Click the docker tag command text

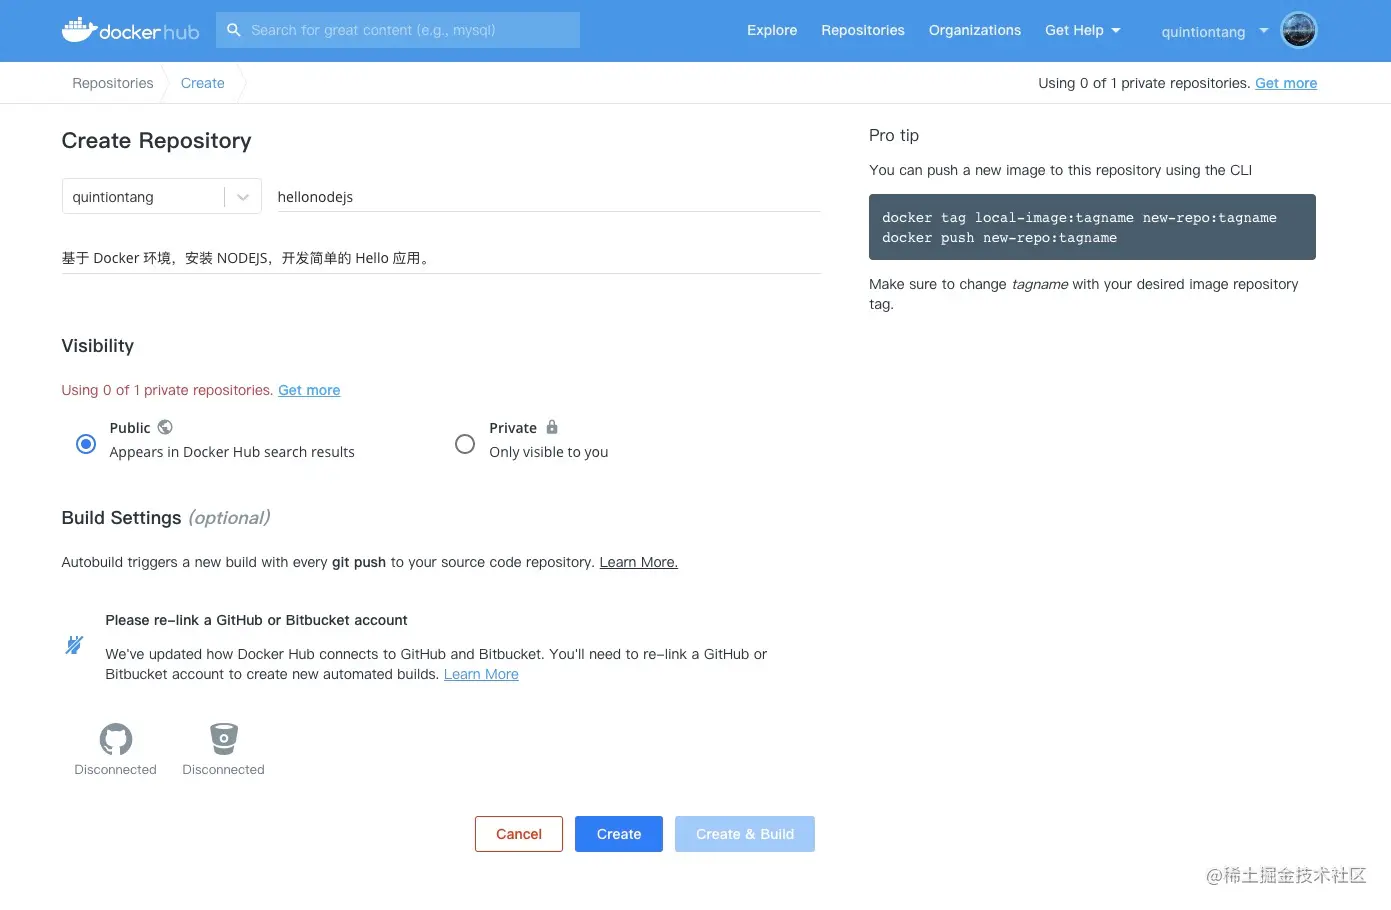click(x=1079, y=217)
